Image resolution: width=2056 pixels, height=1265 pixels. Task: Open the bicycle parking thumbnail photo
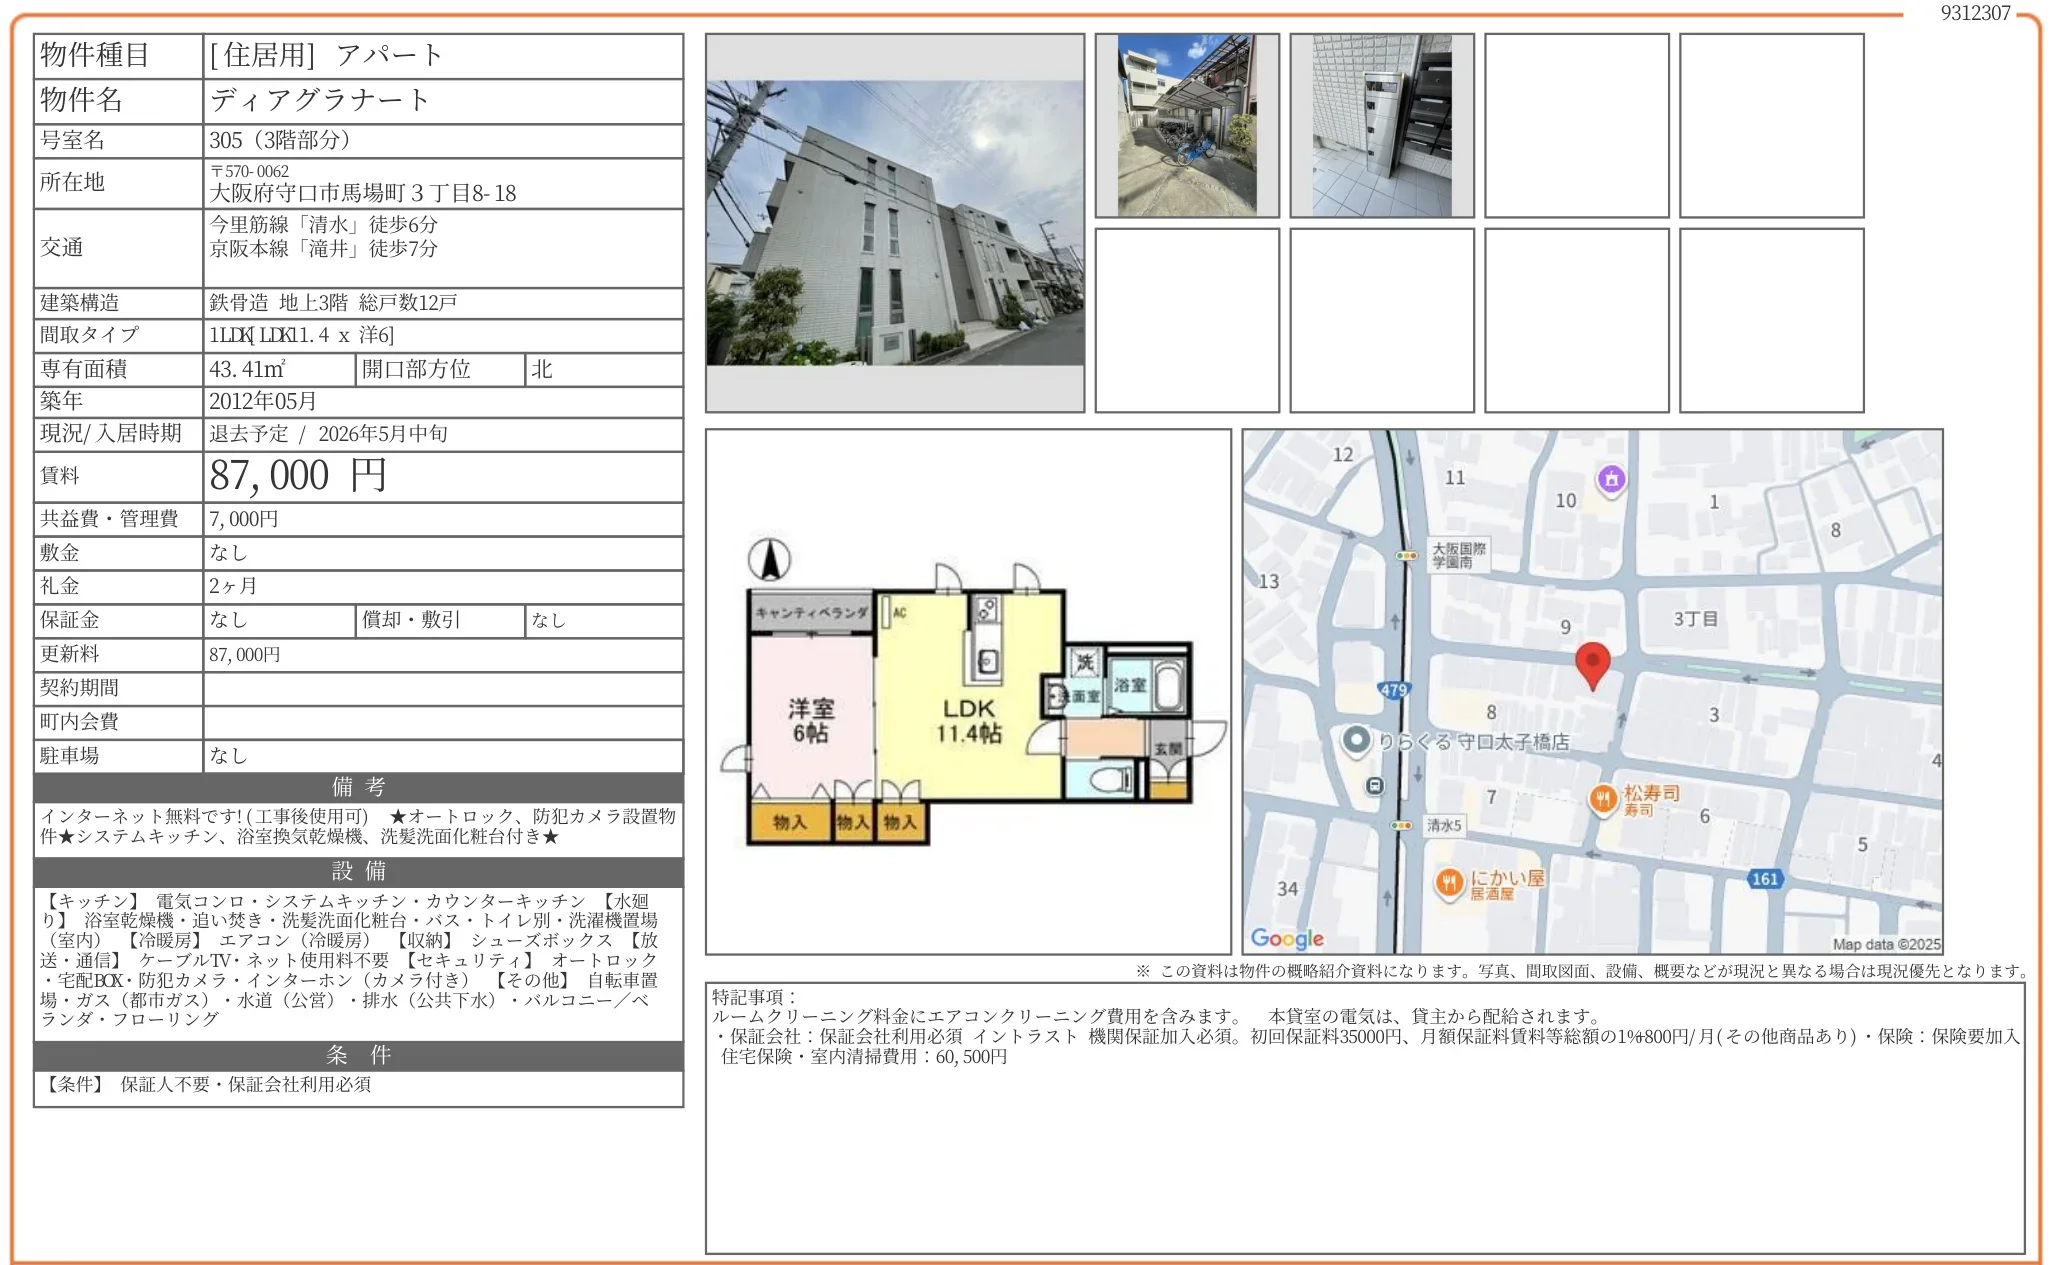(x=1187, y=126)
